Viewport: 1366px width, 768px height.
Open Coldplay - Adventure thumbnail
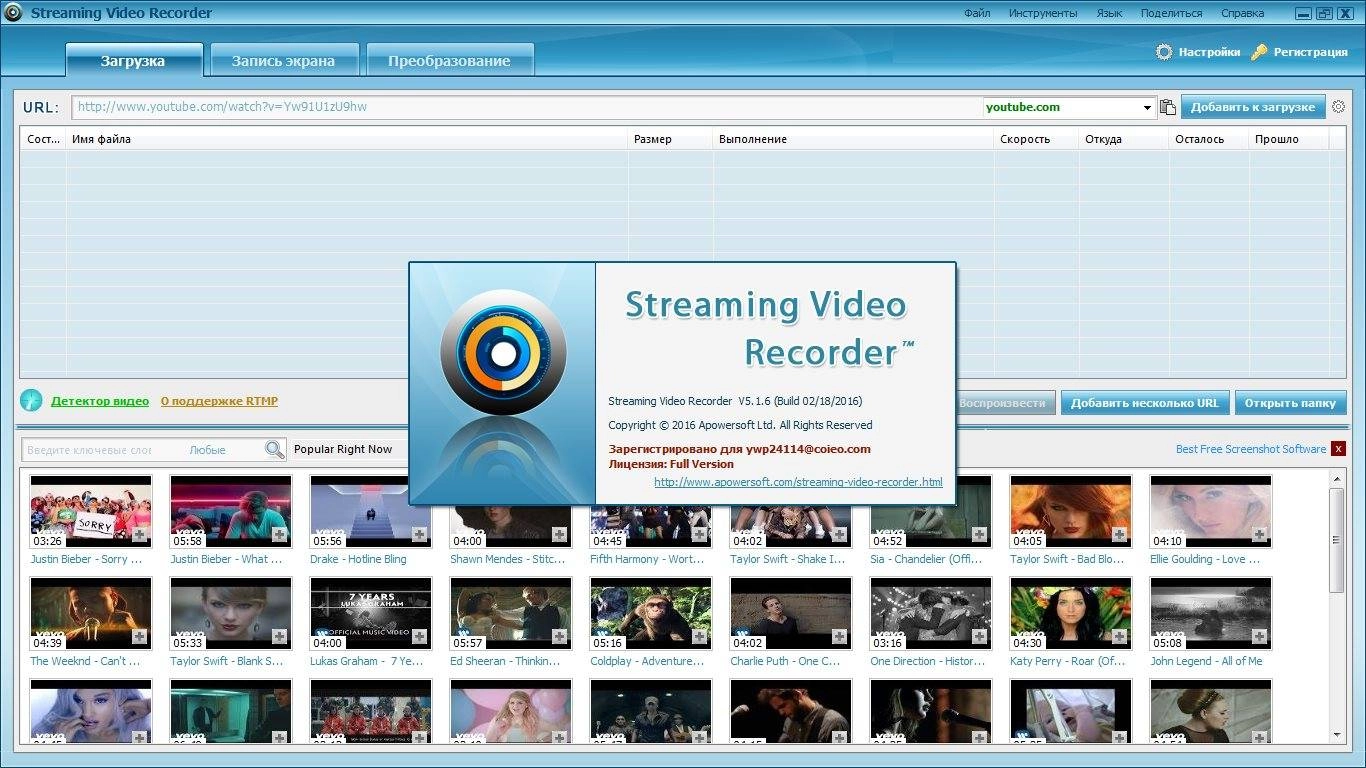pos(651,613)
